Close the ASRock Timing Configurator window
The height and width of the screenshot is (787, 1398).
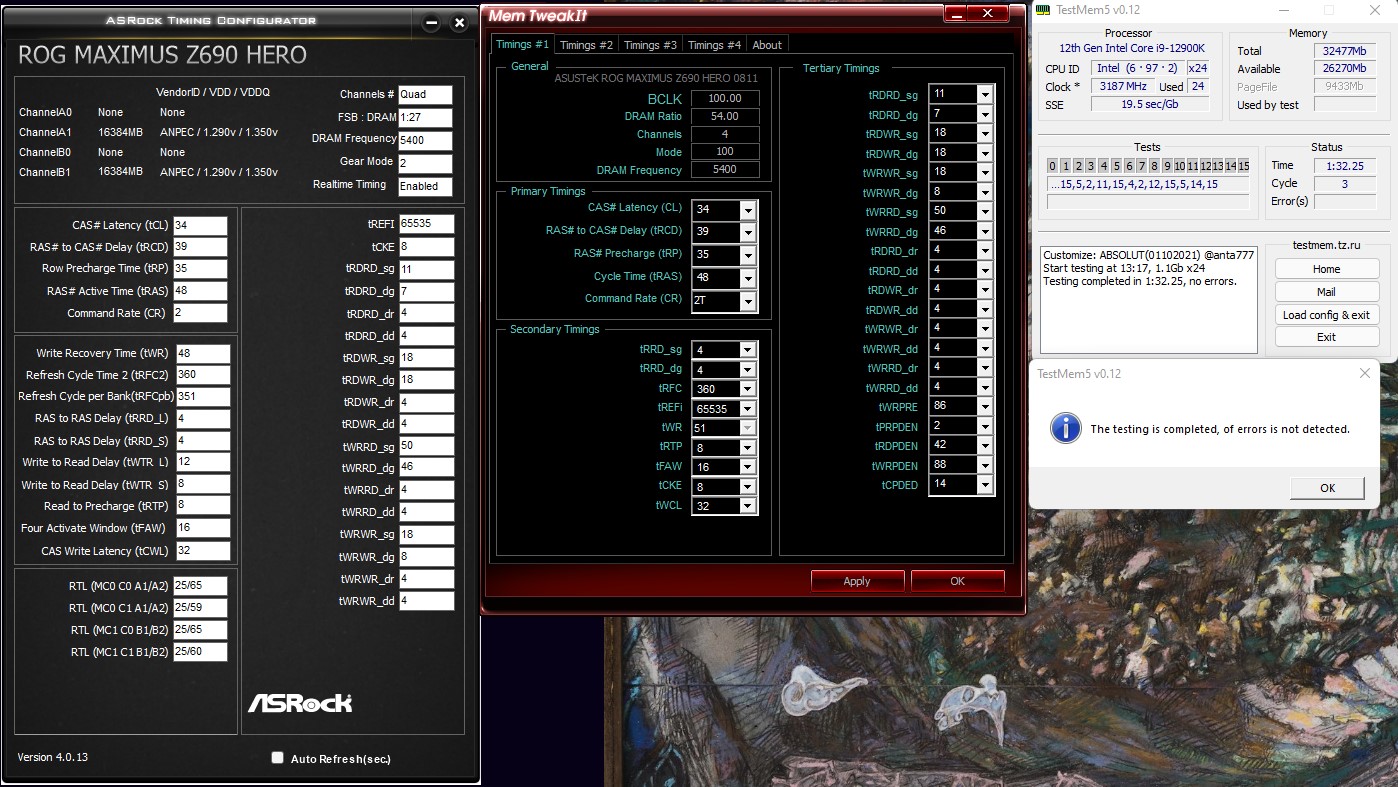coord(459,22)
